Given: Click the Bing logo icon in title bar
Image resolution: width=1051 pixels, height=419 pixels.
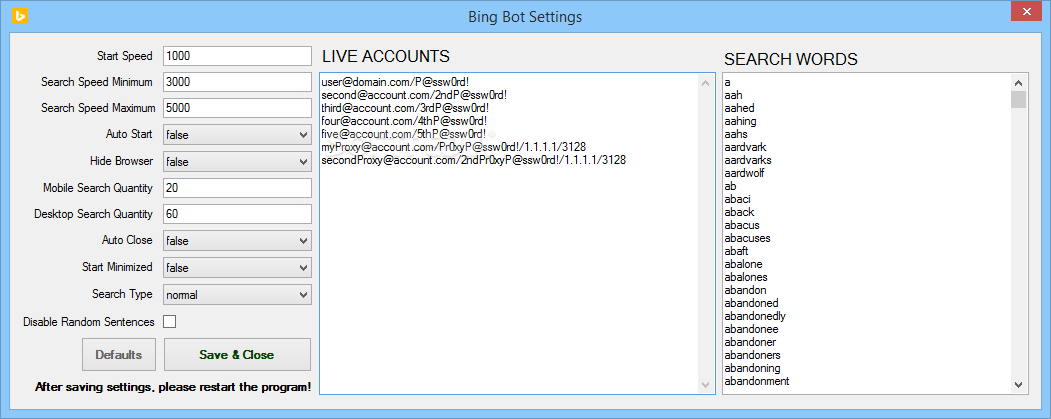Looking at the screenshot, I should pyautogui.click(x=20, y=15).
